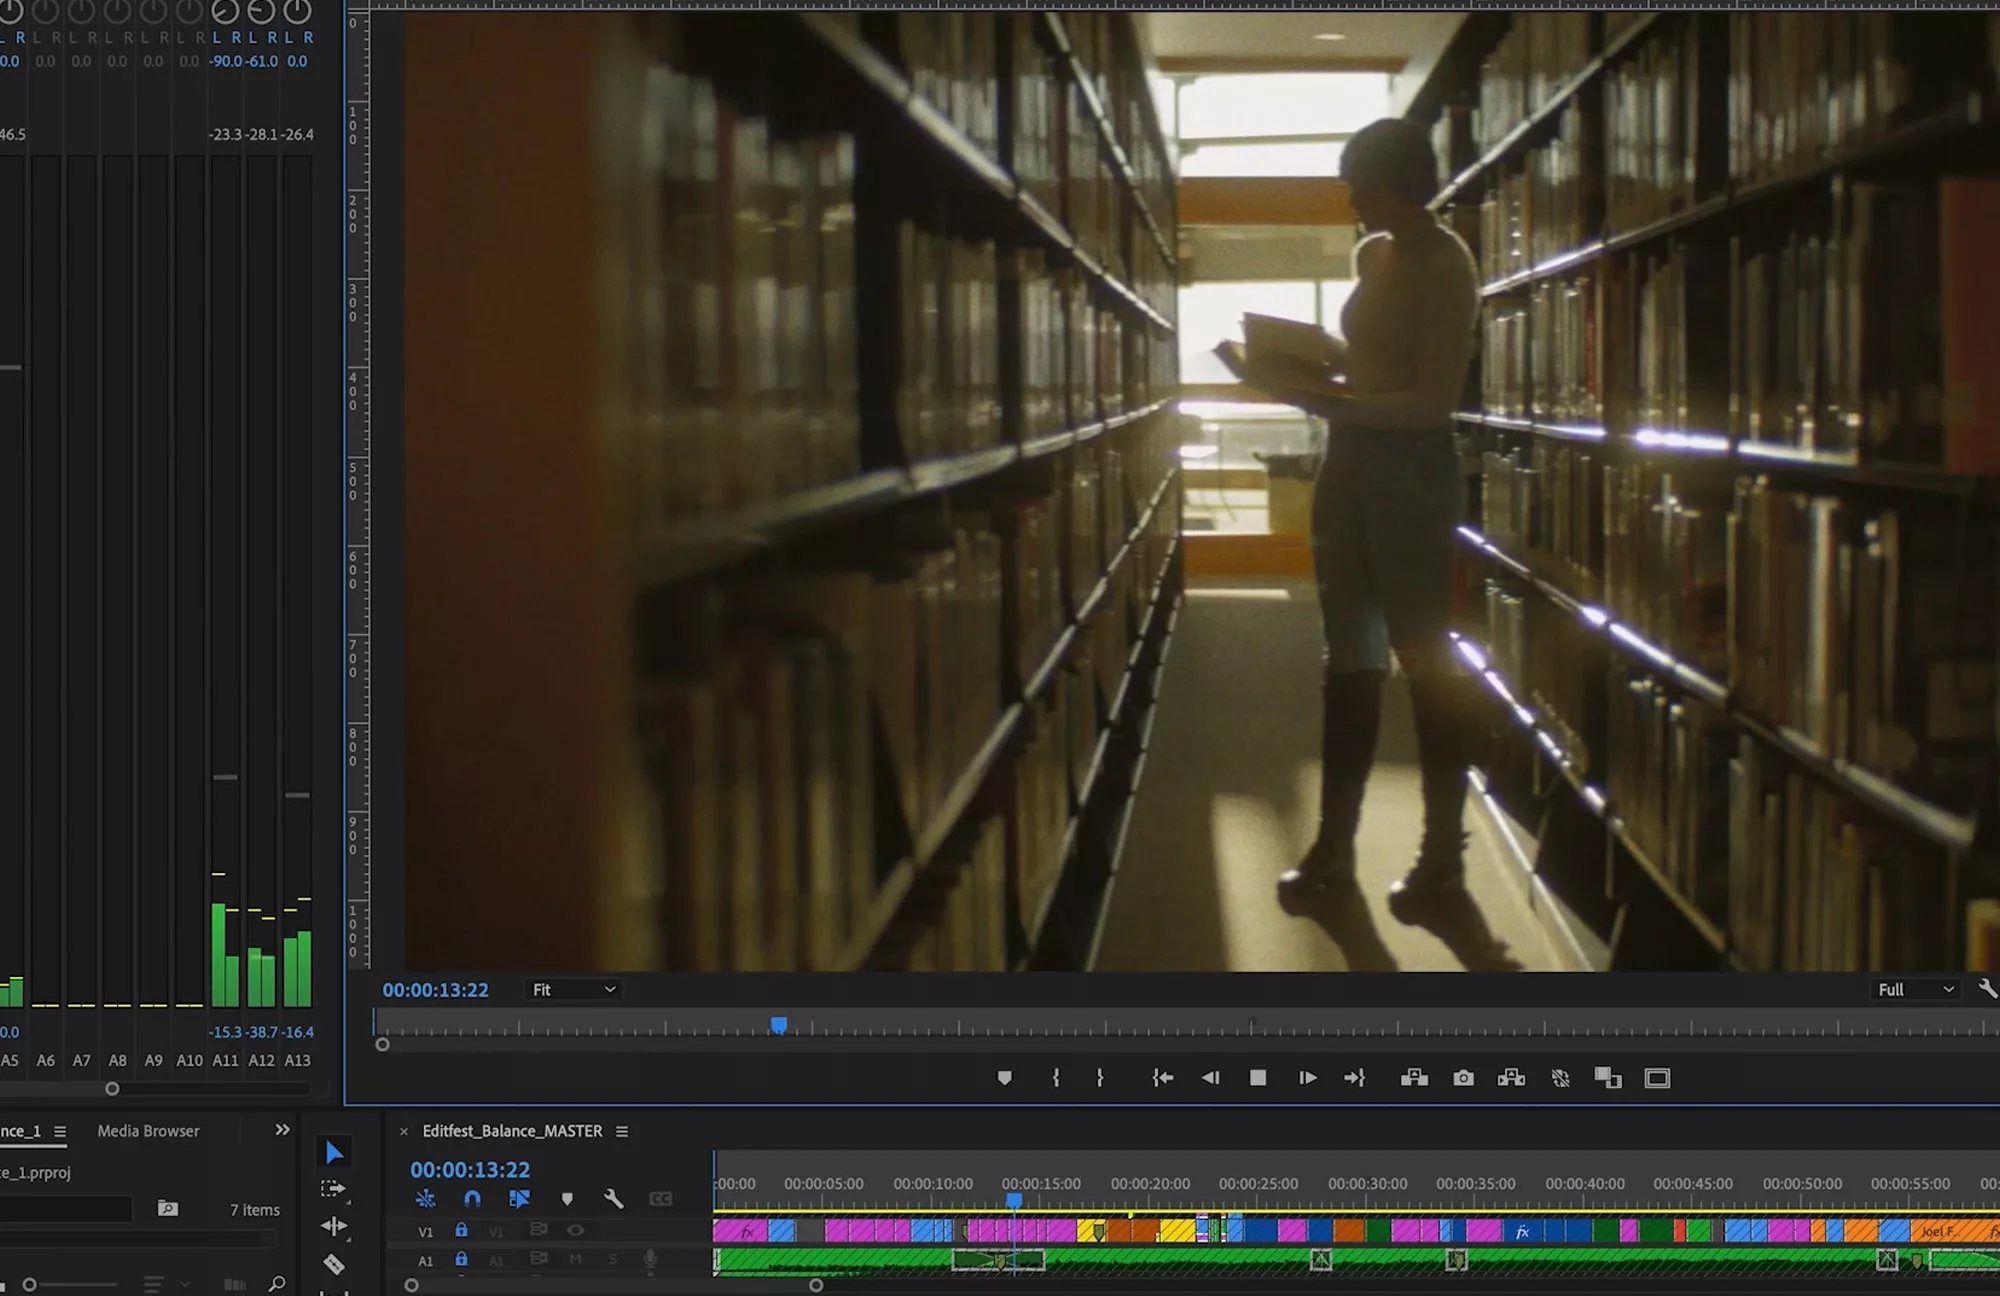
Task: Toggle V1 track output eye icon
Action: pyautogui.click(x=575, y=1231)
